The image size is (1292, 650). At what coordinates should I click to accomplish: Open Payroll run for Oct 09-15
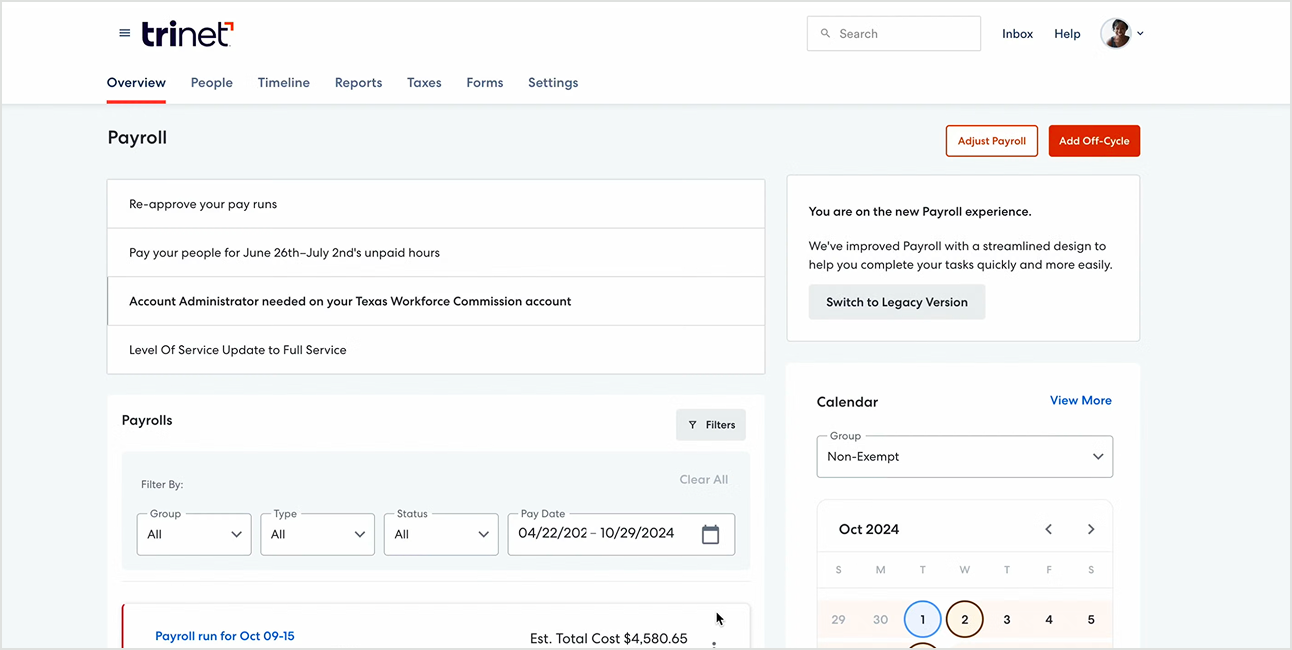coord(225,636)
